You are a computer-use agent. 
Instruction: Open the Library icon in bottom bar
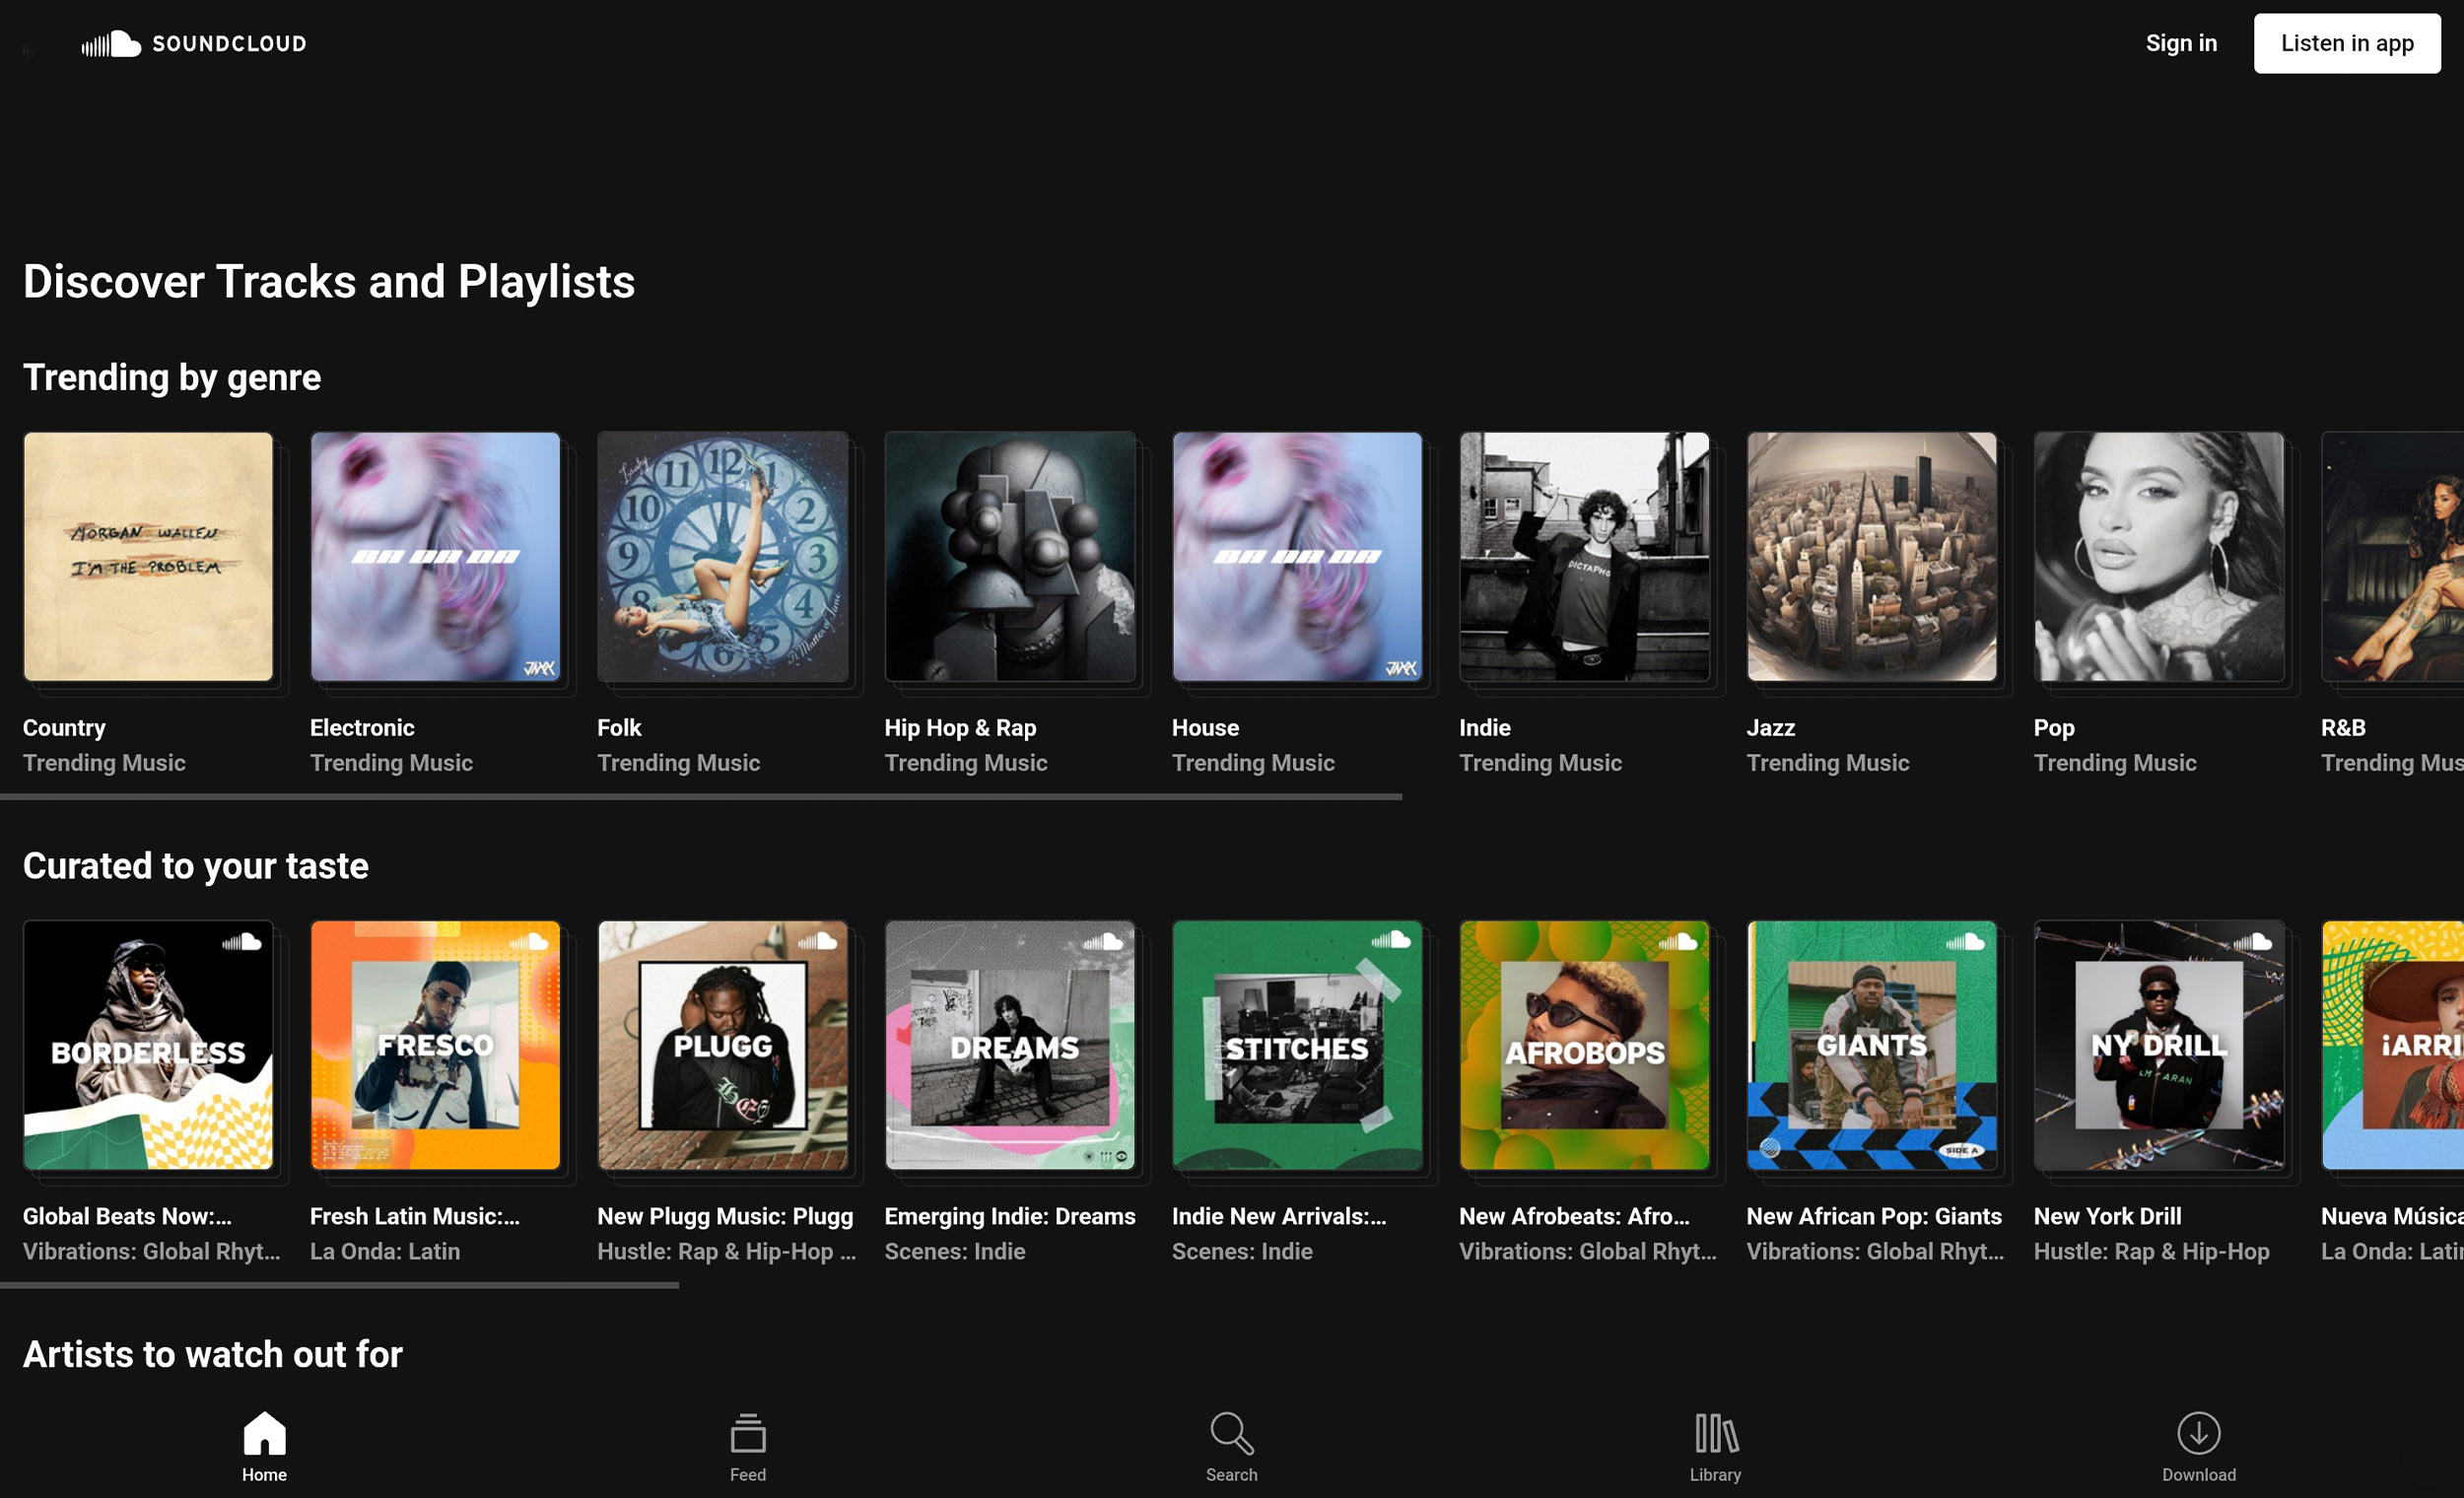[1715, 1434]
